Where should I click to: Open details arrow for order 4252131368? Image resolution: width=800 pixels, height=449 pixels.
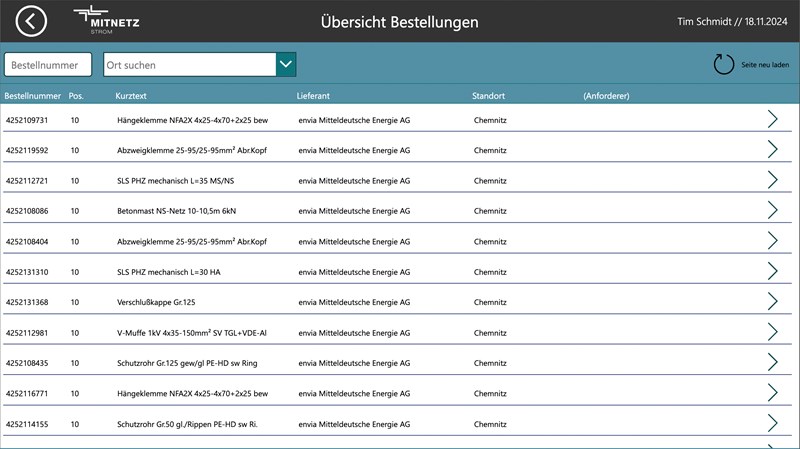(772, 302)
